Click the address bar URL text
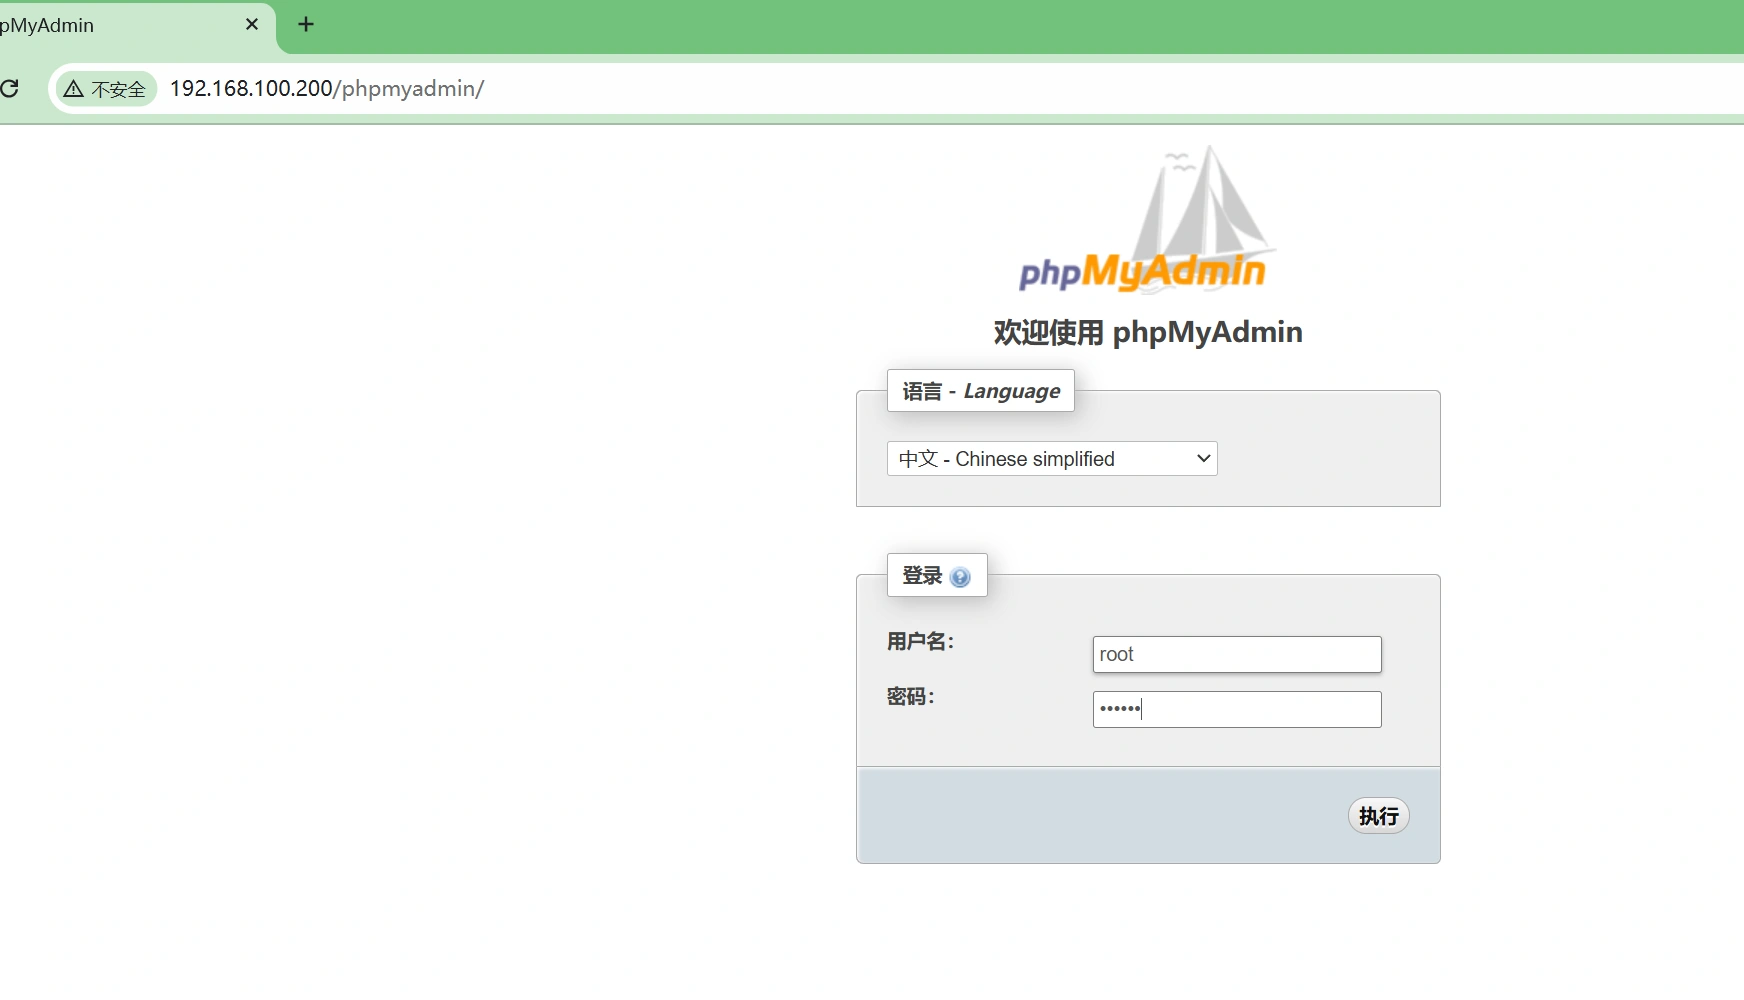This screenshot has width=1744, height=1000. click(327, 89)
